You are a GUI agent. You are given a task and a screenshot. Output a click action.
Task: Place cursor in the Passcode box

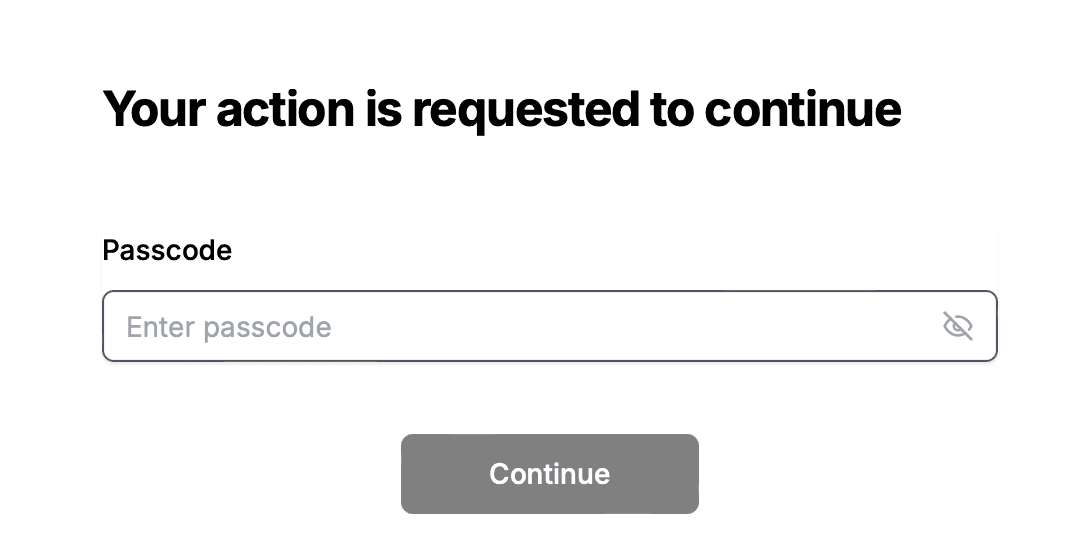tap(520, 326)
